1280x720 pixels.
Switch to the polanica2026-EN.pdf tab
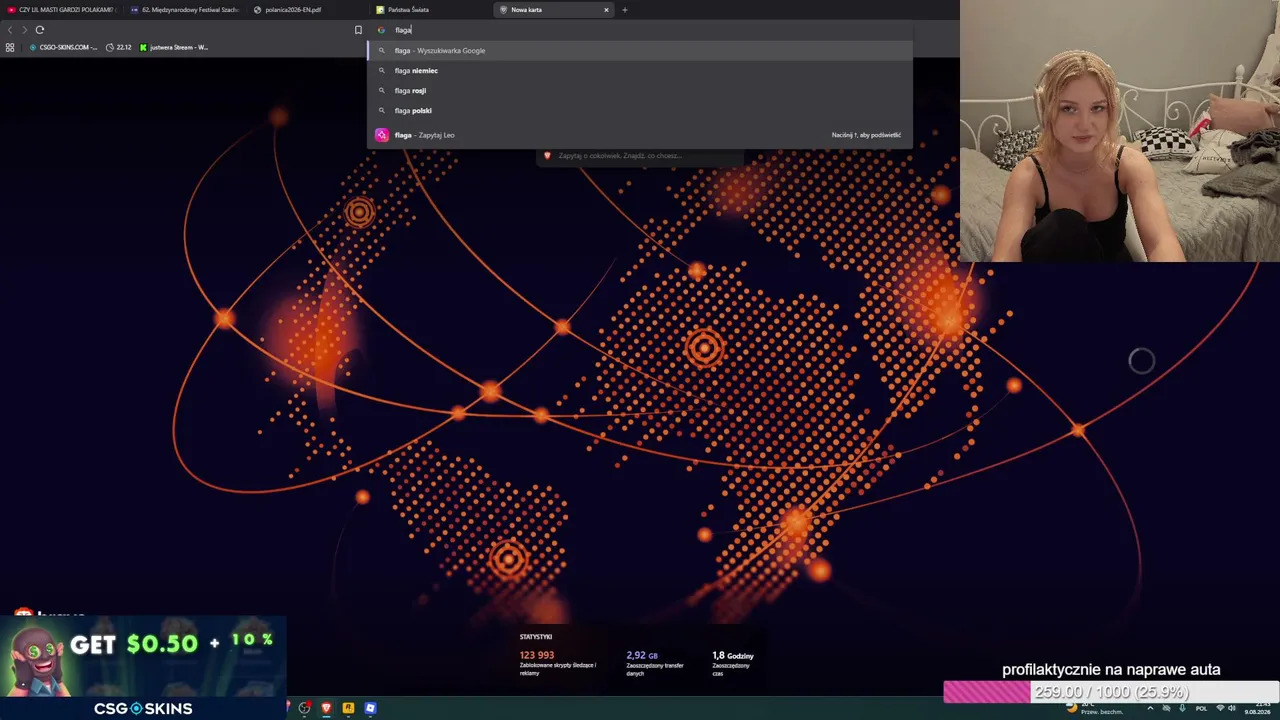307,10
